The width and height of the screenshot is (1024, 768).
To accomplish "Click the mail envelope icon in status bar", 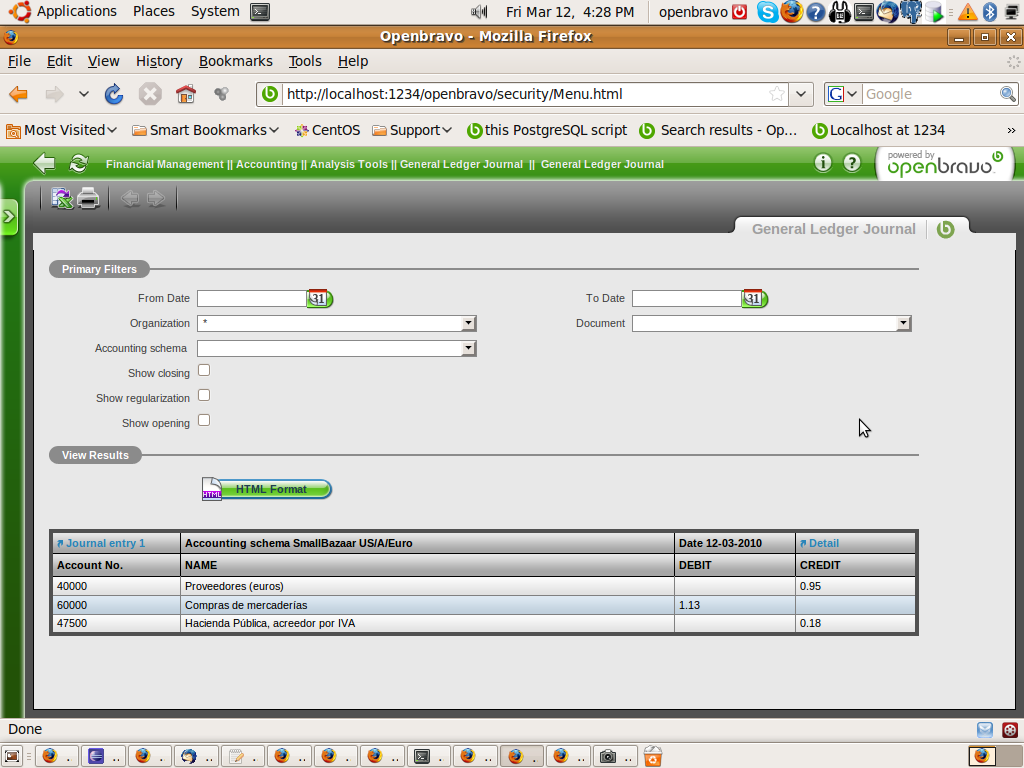I will (x=985, y=729).
